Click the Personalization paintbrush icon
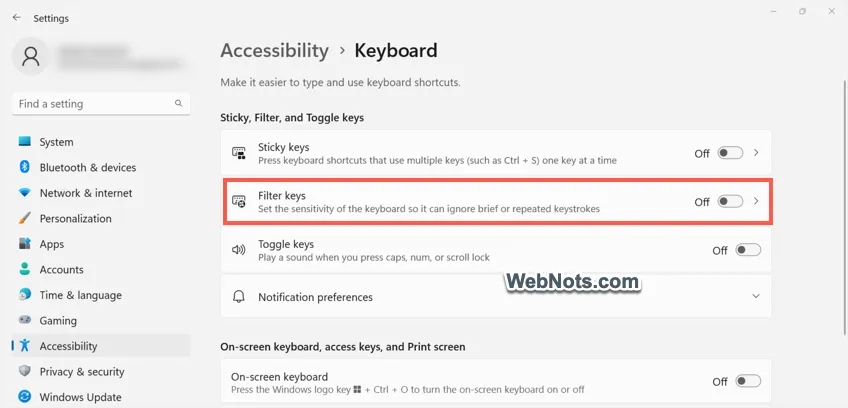 point(24,218)
